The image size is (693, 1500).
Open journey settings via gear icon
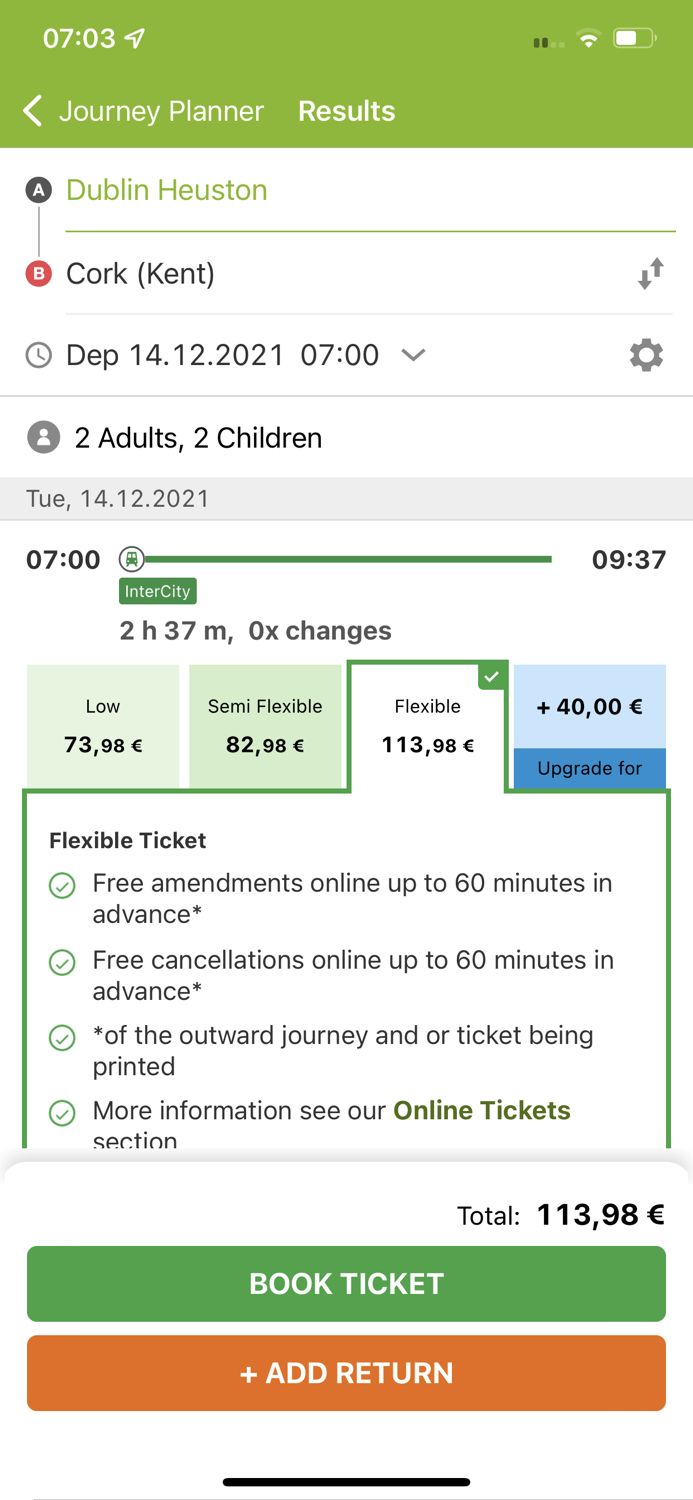tap(646, 355)
